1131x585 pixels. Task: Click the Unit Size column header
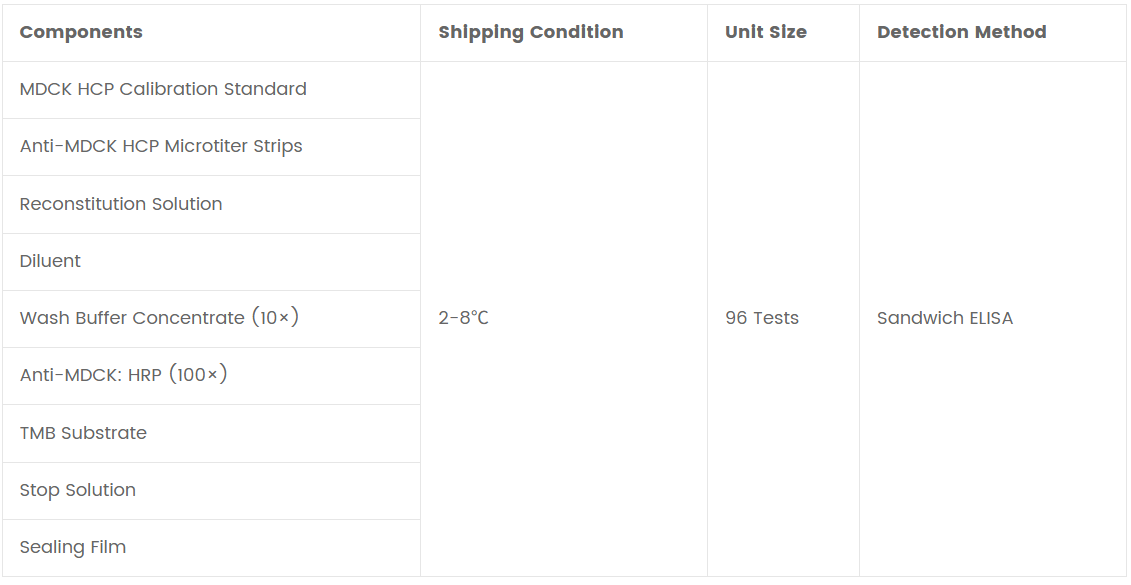tap(765, 32)
